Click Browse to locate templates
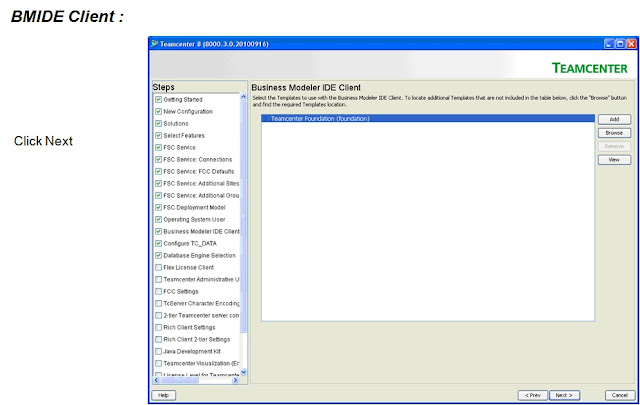Image resolution: width=640 pixels, height=405 pixels. coord(614,133)
